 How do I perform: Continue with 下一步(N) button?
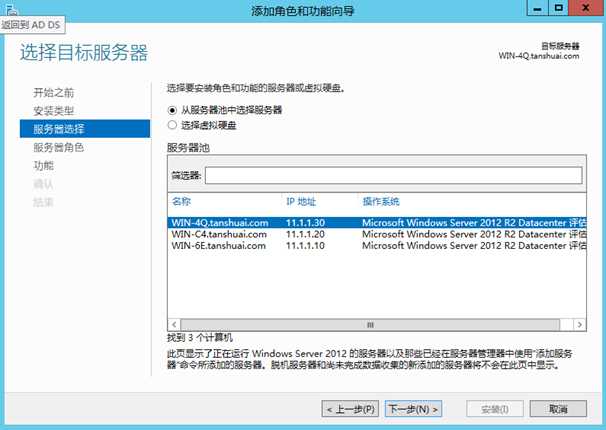point(413,409)
